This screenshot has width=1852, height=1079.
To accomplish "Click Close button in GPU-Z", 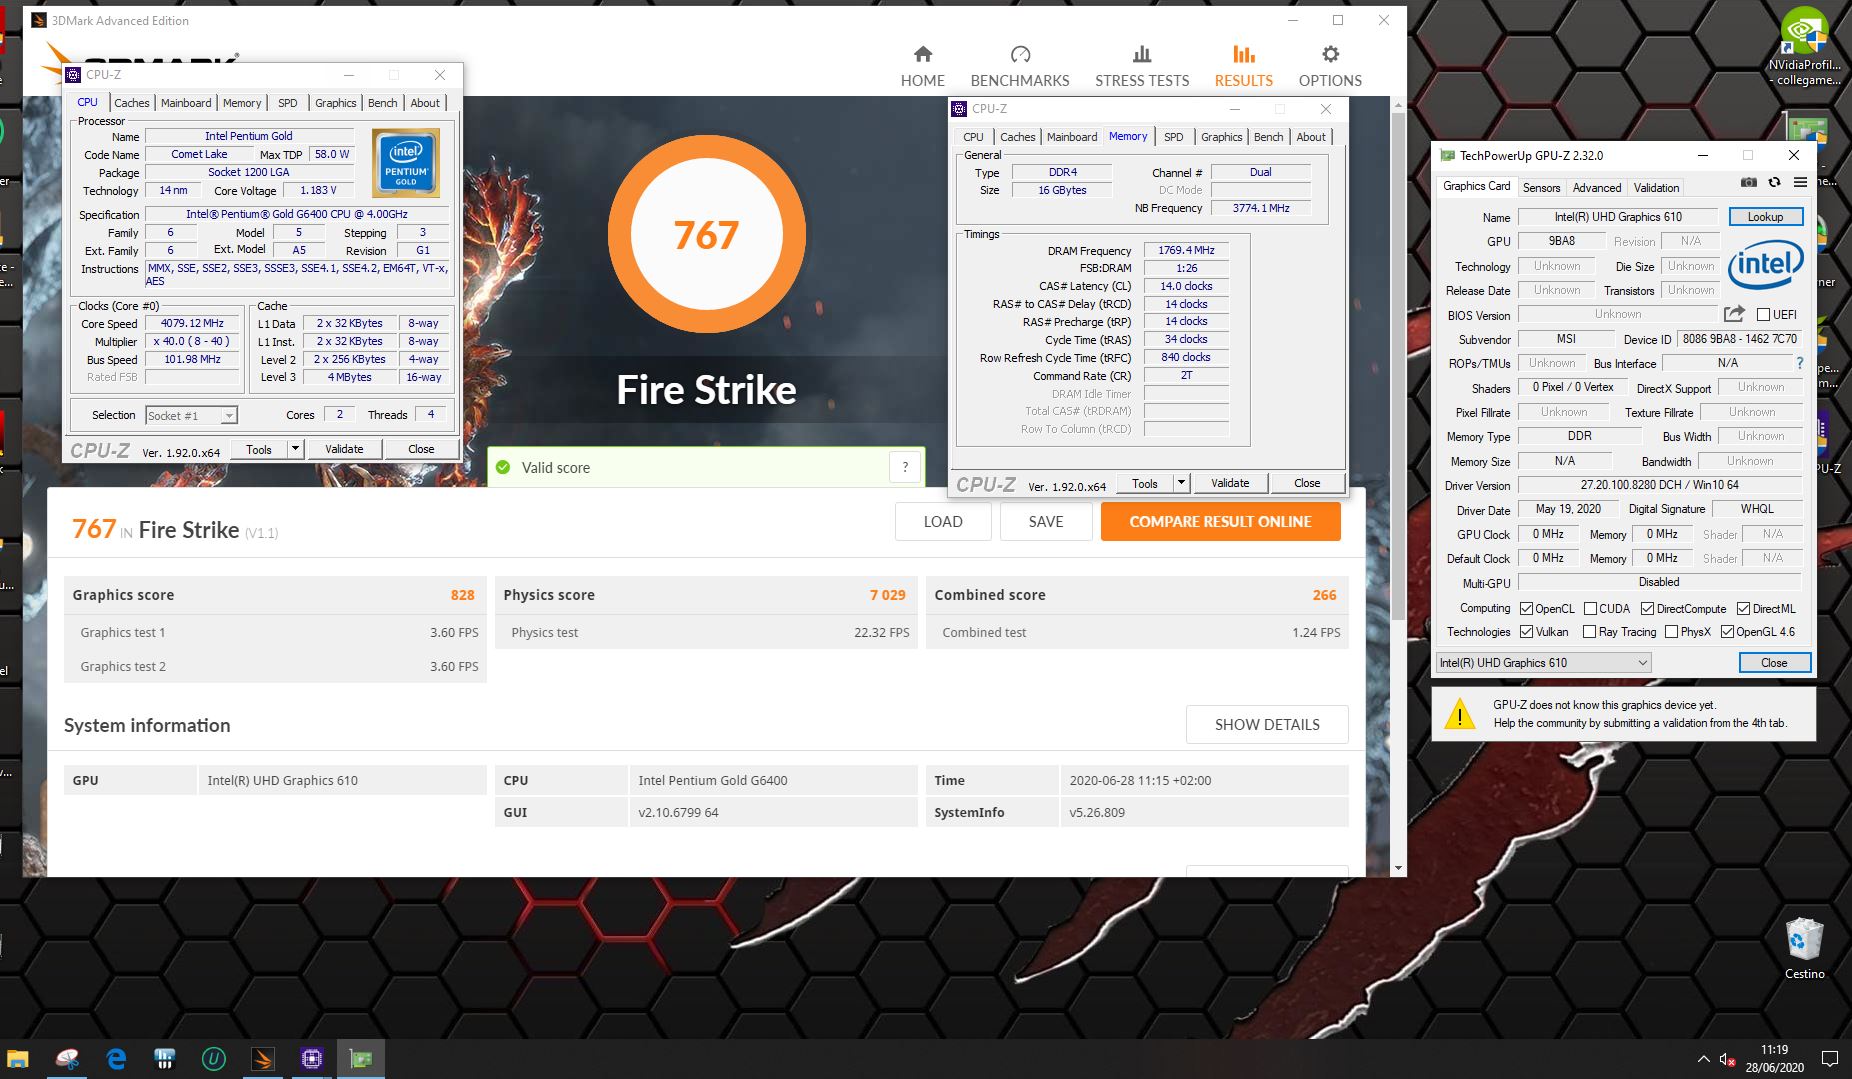I will 1774,662.
